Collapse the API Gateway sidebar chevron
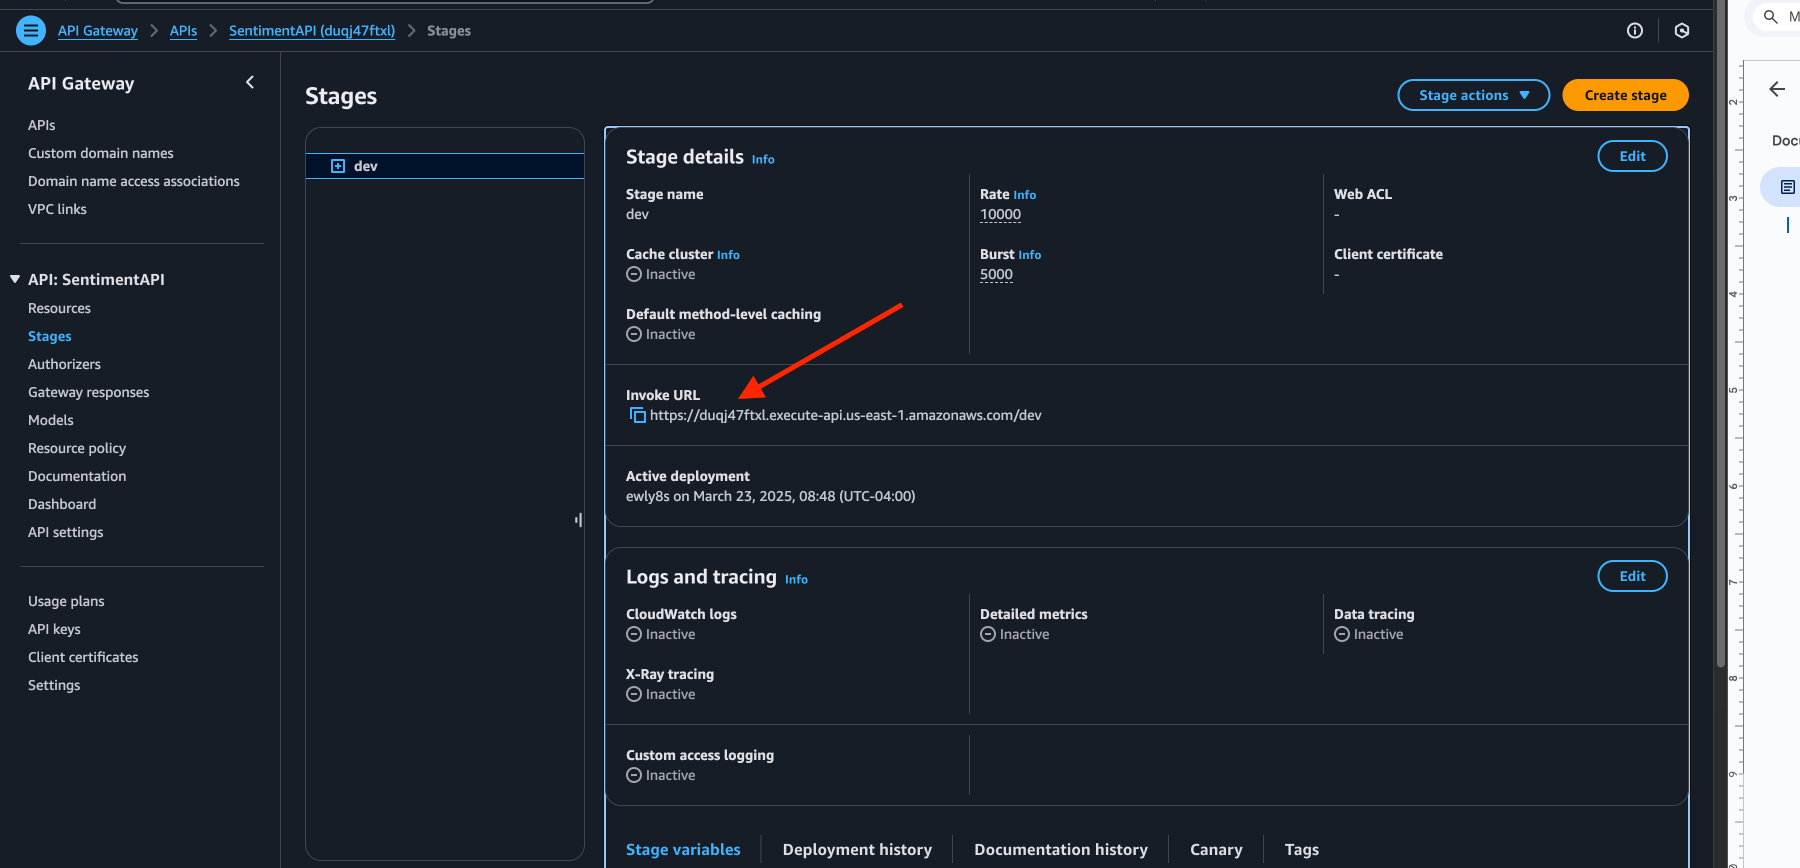Image resolution: width=1800 pixels, height=868 pixels. [250, 83]
